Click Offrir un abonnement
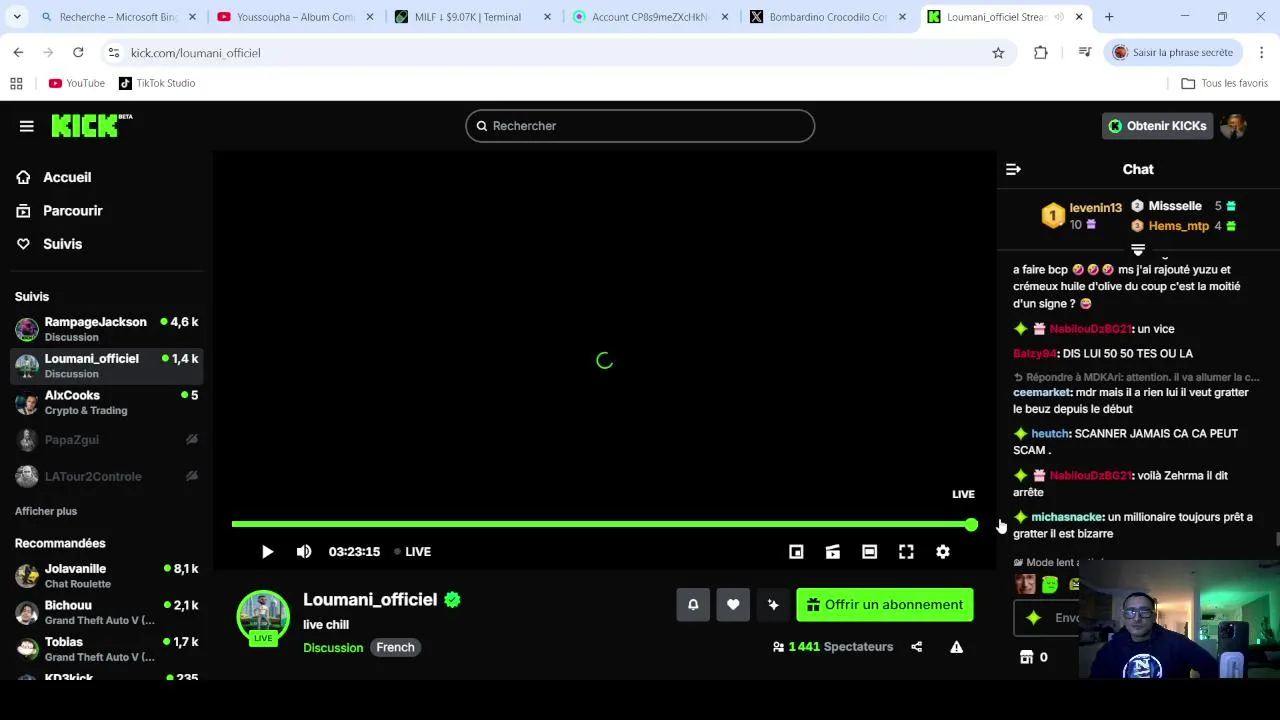The height and width of the screenshot is (720, 1280). (885, 605)
